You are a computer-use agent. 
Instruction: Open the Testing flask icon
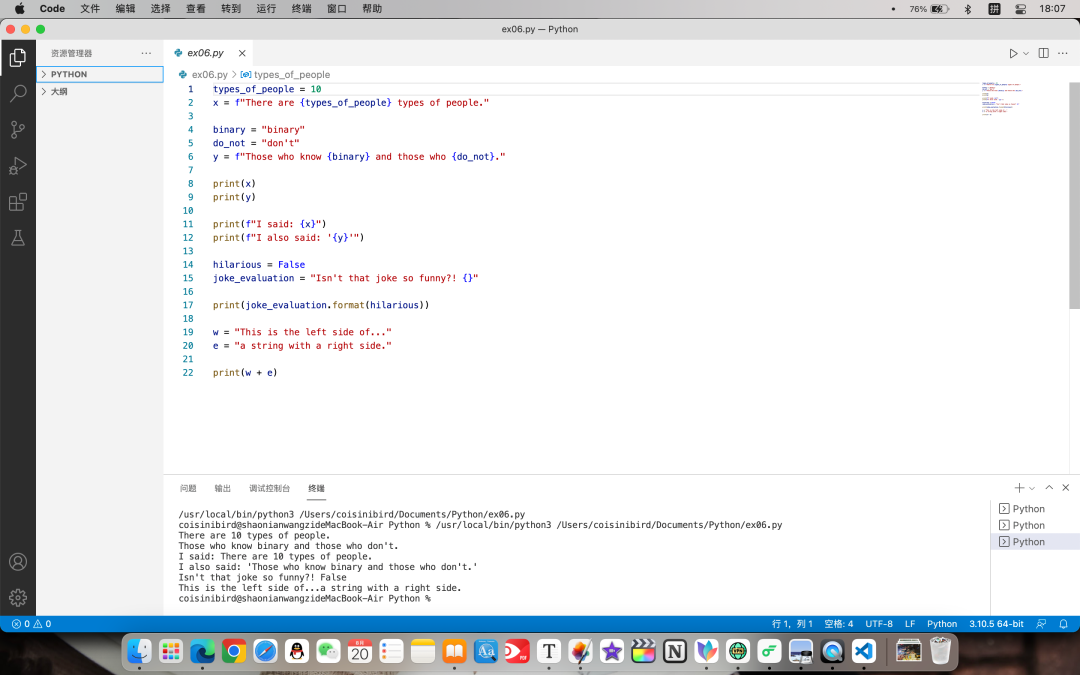point(18,238)
